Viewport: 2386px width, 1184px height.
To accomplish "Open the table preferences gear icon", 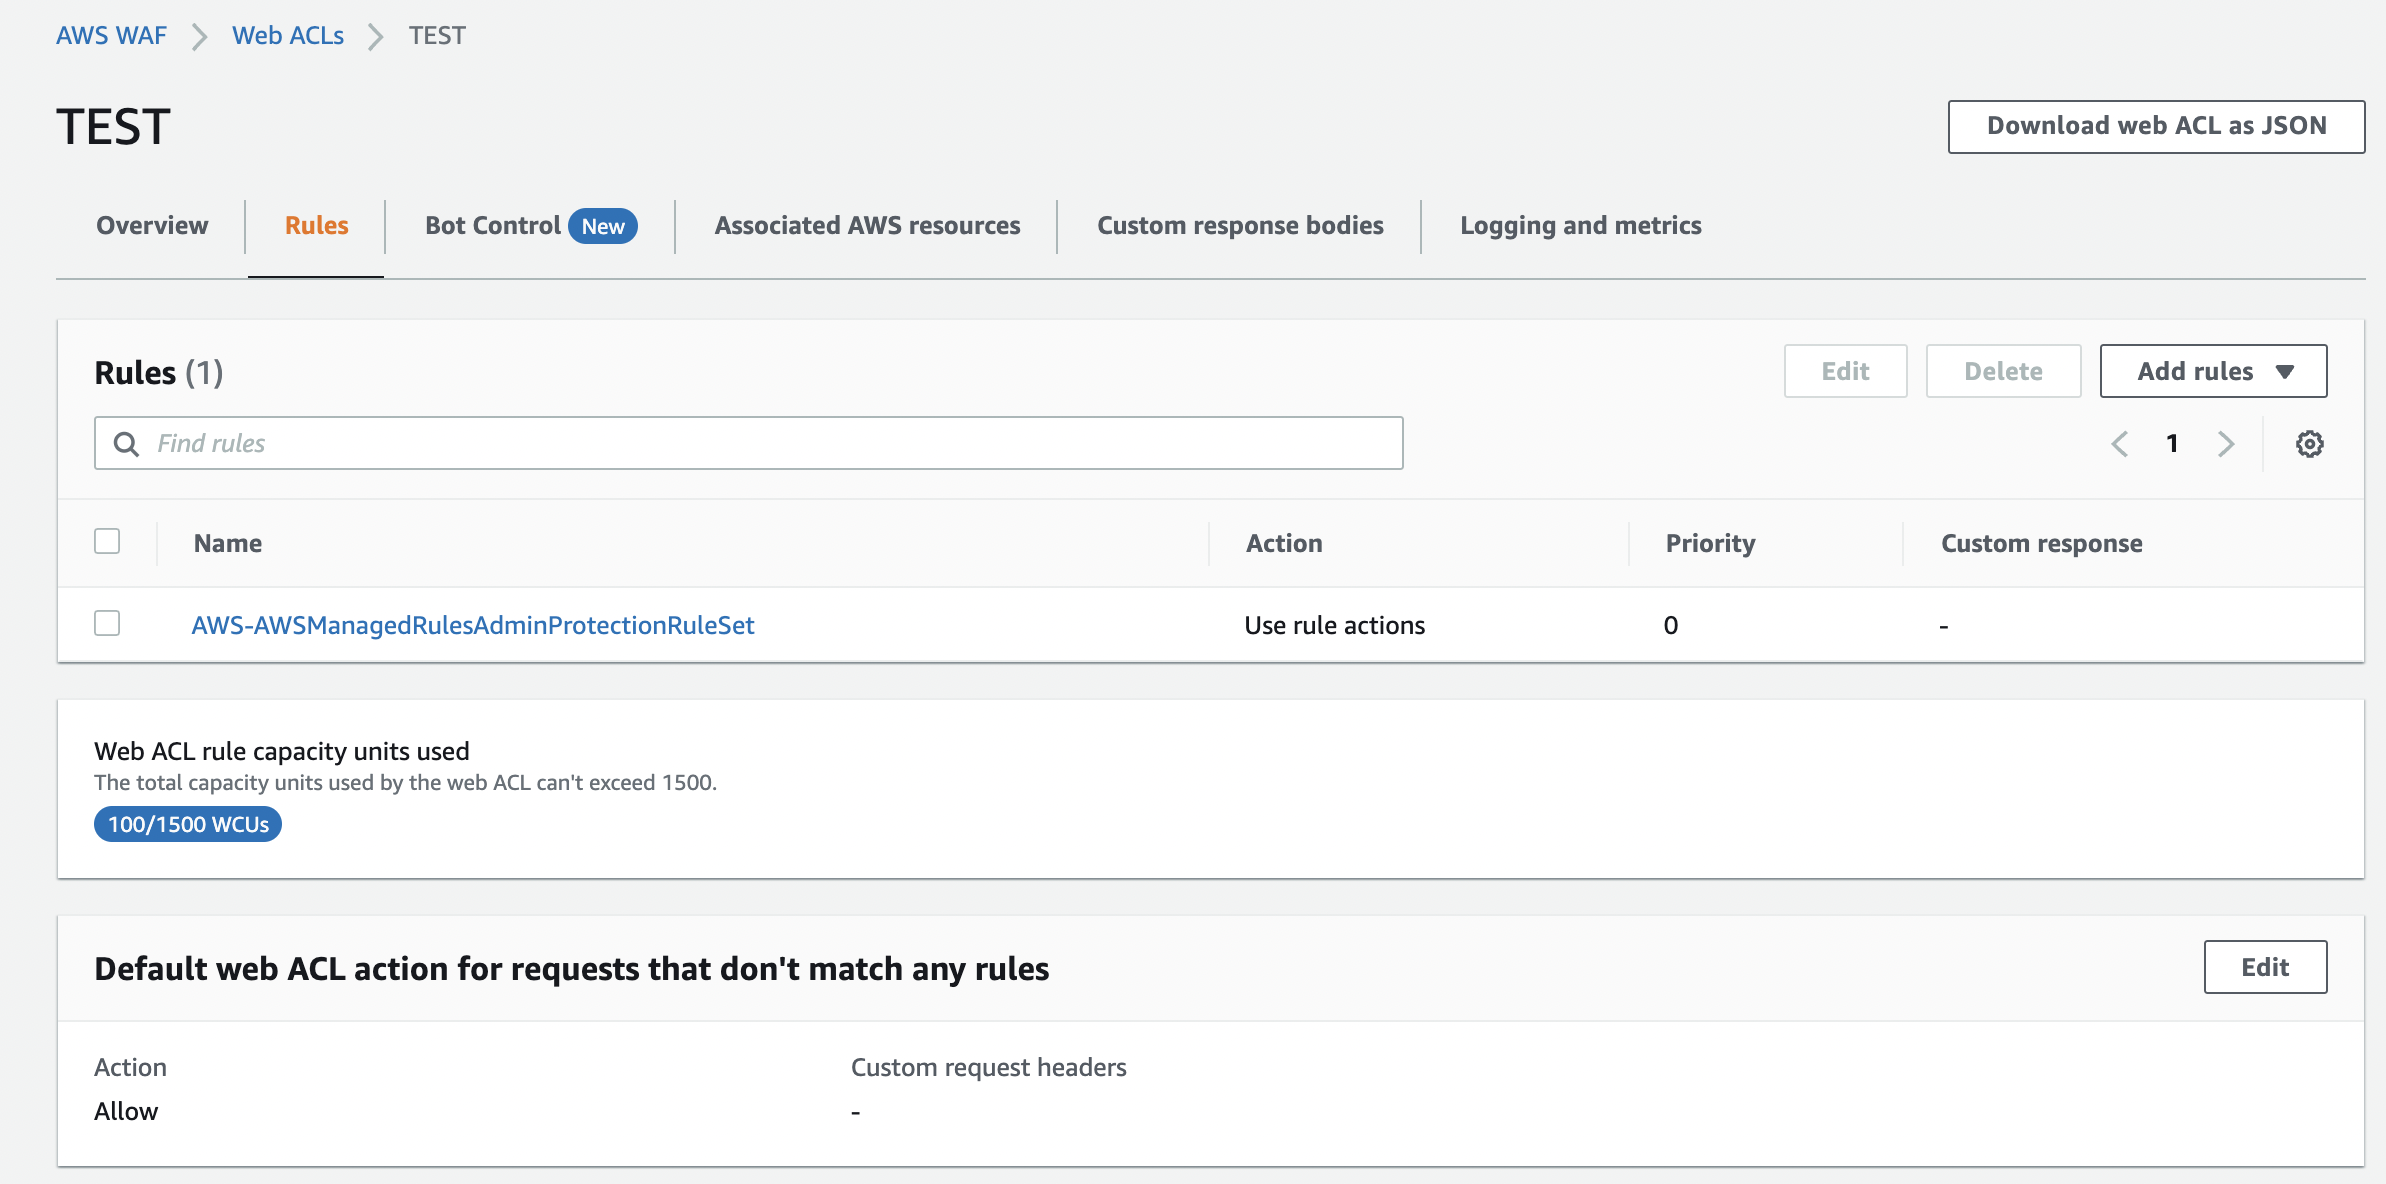I will 2309,443.
